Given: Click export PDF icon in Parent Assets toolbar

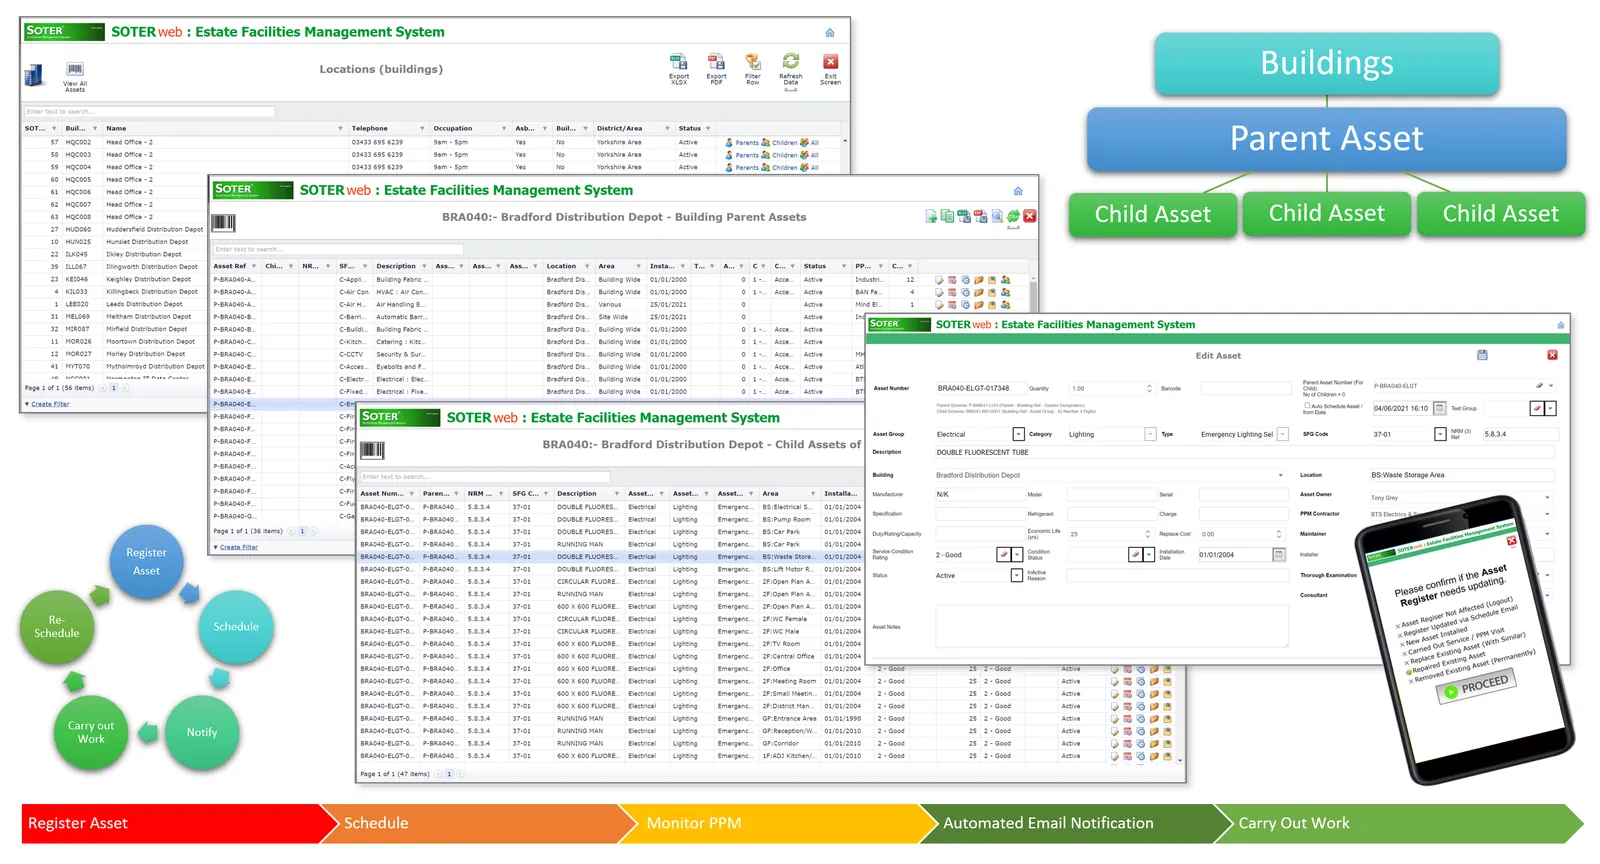Looking at the screenshot, I should coord(981,216).
